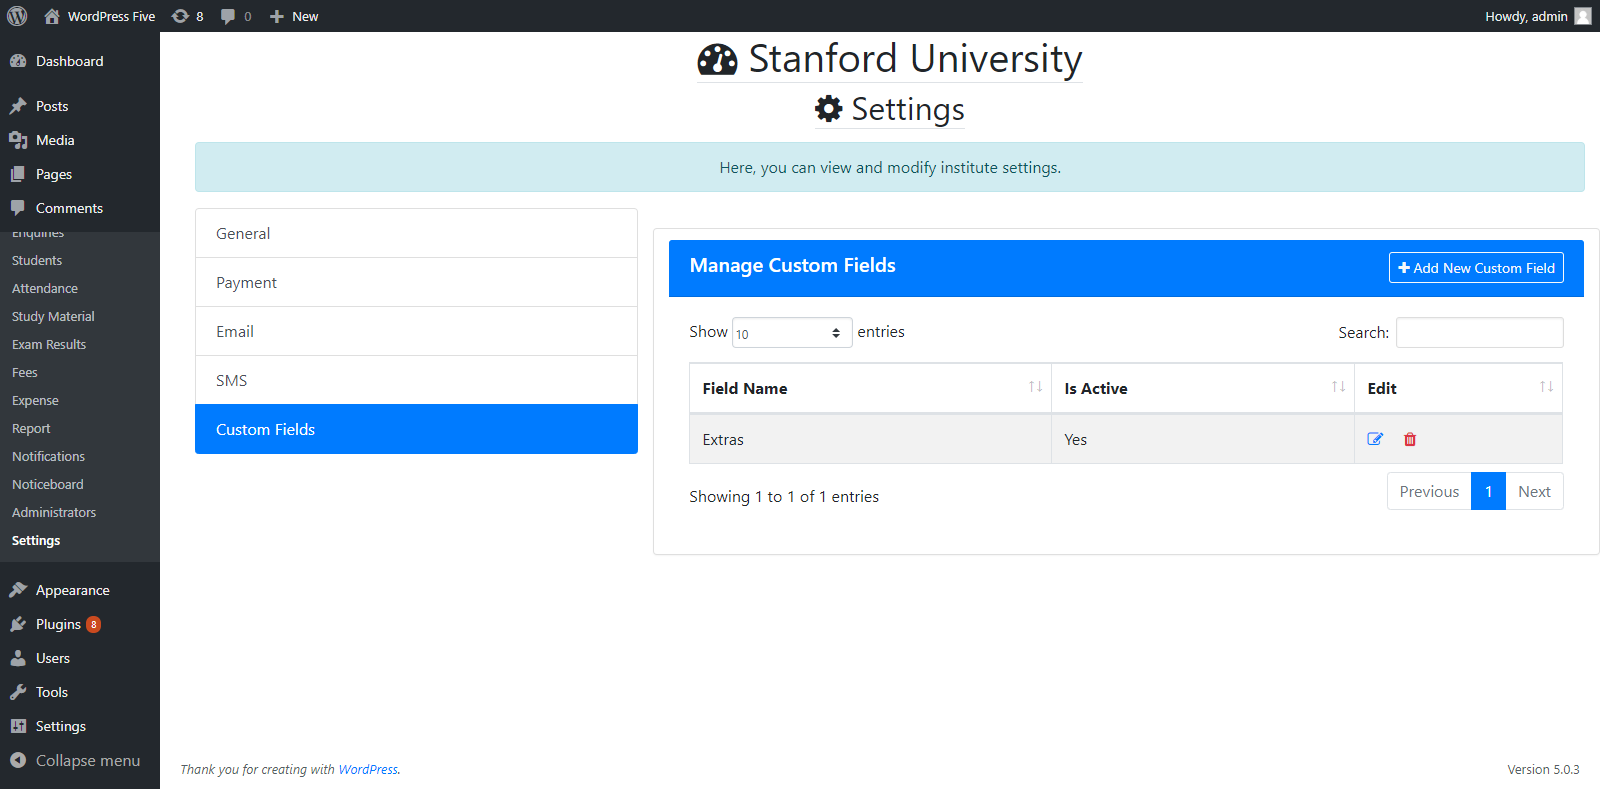Sort table by Edit column
This screenshot has height=789, width=1600.
pos(1458,388)
